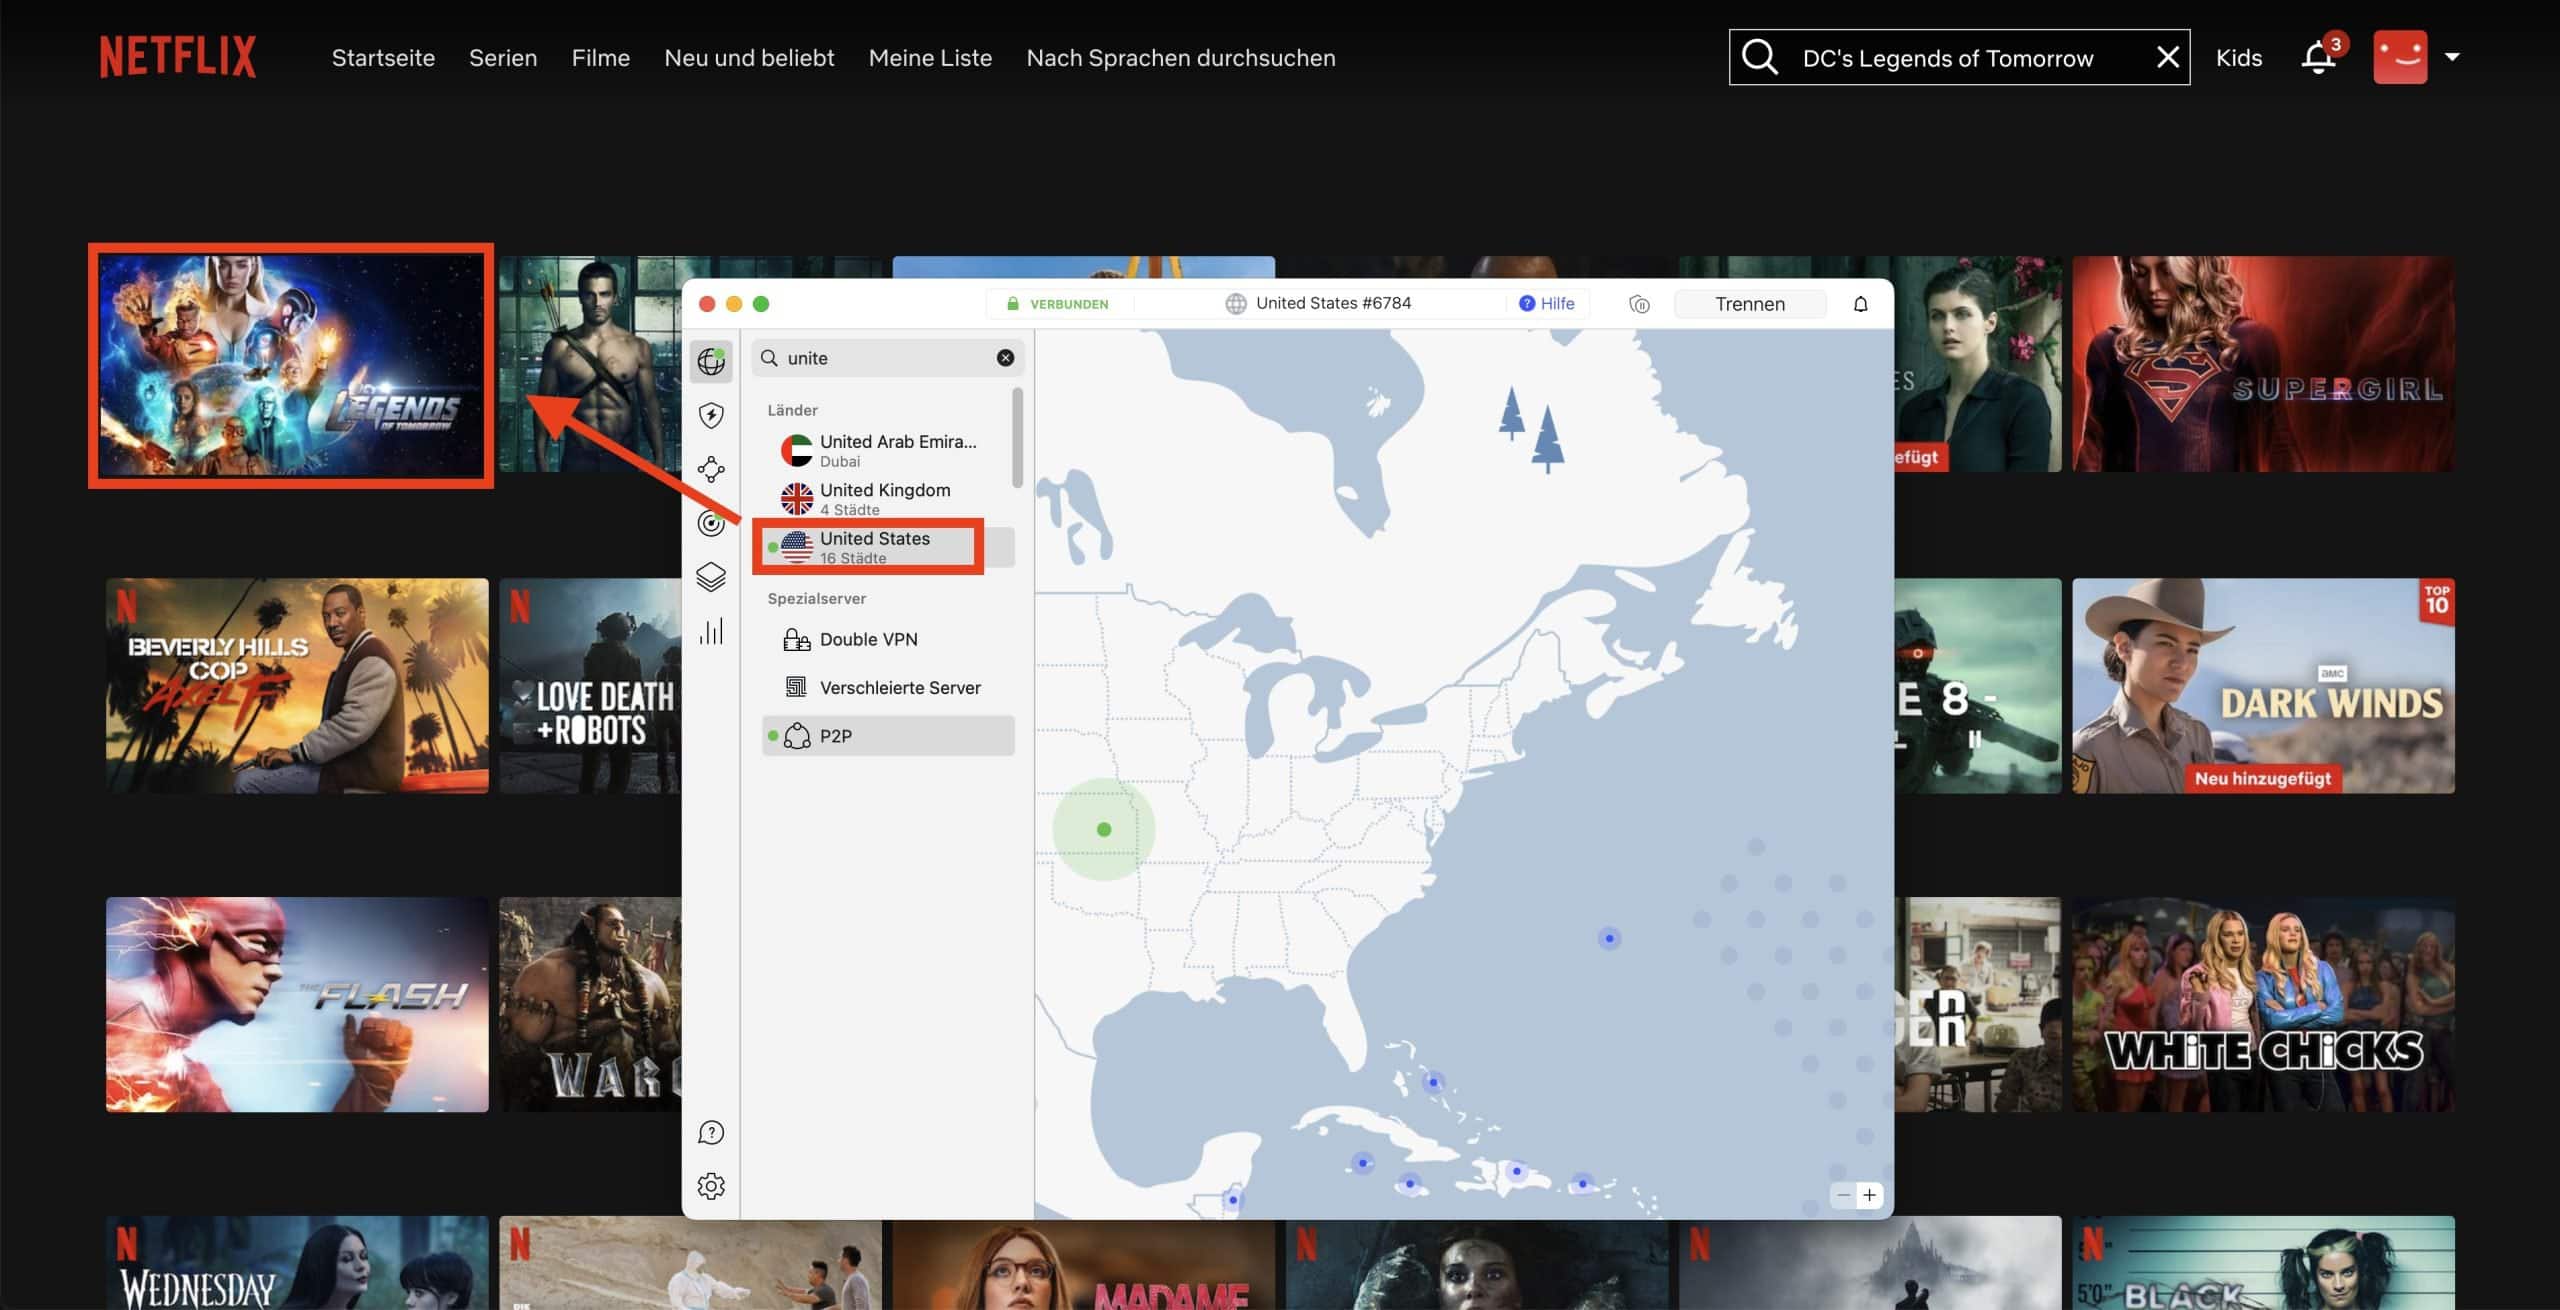
Task: Select United Kingdom server
Action: tap(888, 498)
